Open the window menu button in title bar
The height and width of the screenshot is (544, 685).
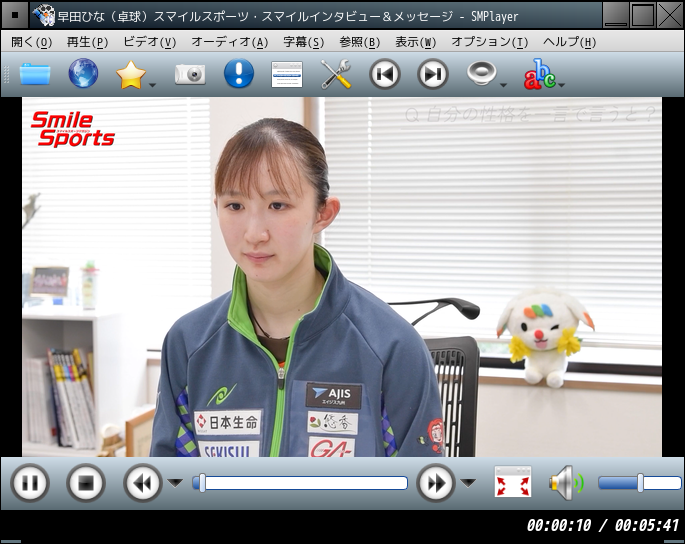pos(15,15)
